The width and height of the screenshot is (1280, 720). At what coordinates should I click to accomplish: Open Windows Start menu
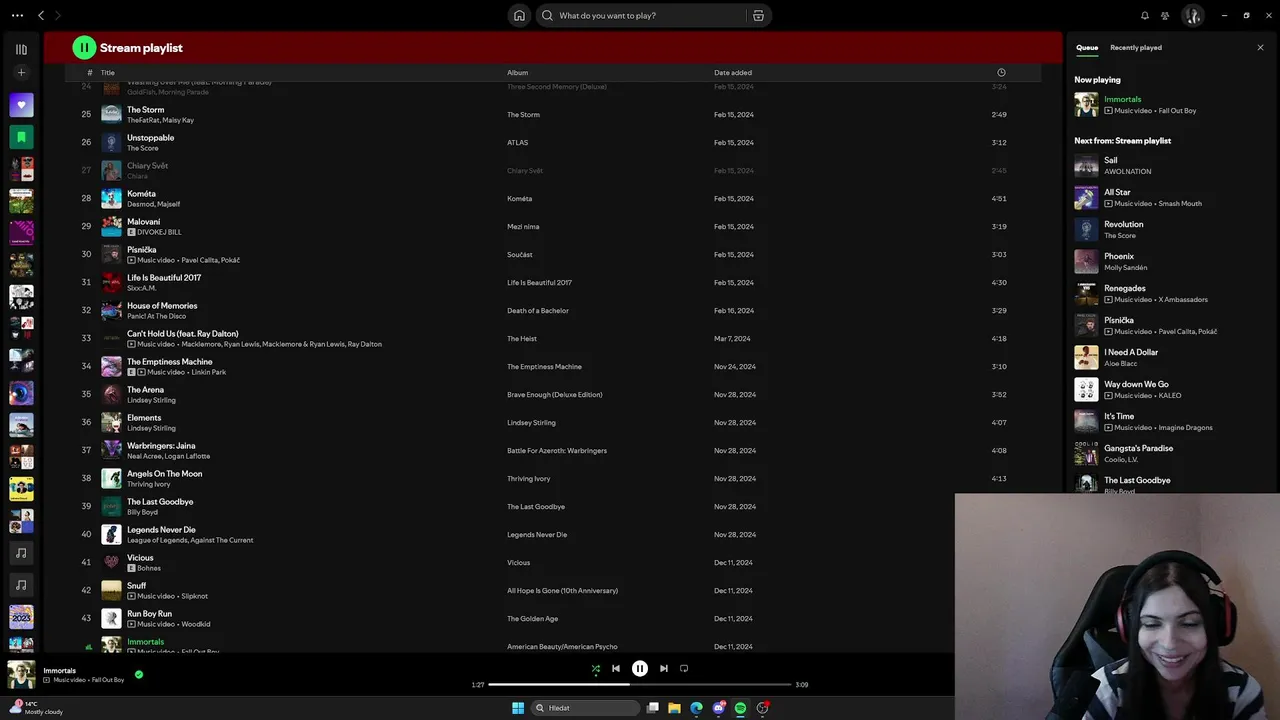tap(518, 708)
